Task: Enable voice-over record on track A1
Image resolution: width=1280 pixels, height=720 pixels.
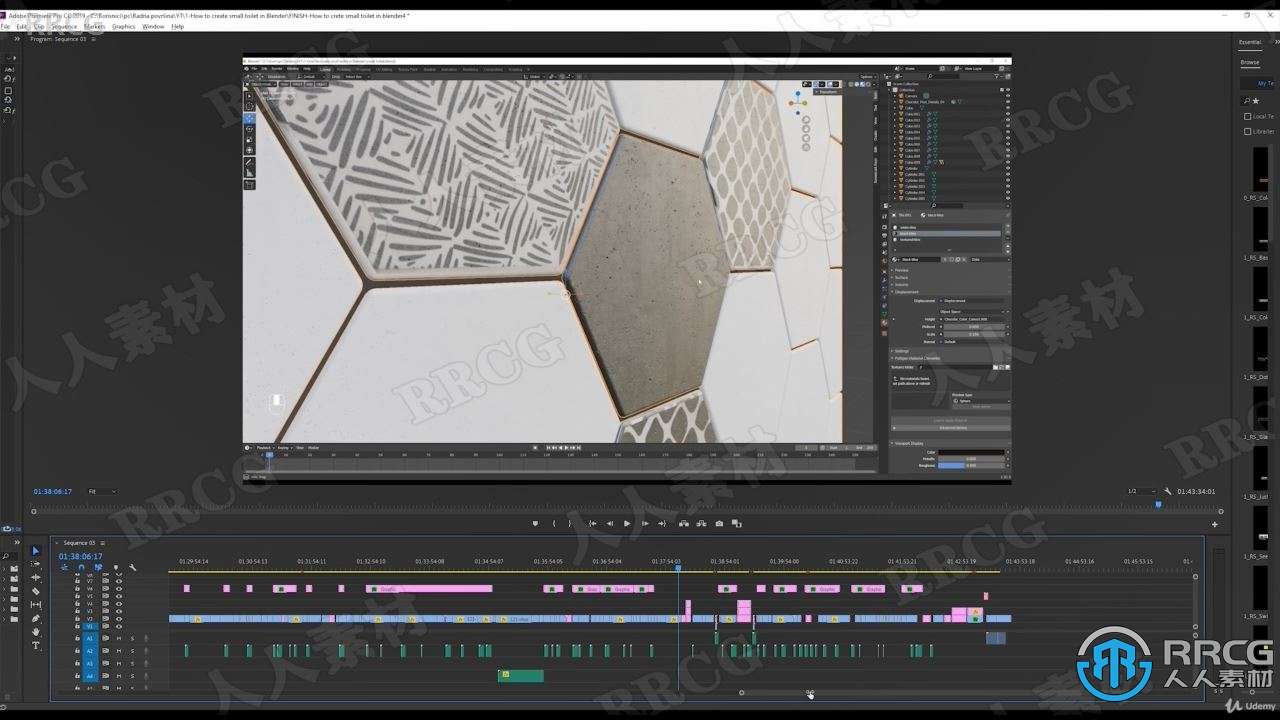Action: [x=145, y=638]
